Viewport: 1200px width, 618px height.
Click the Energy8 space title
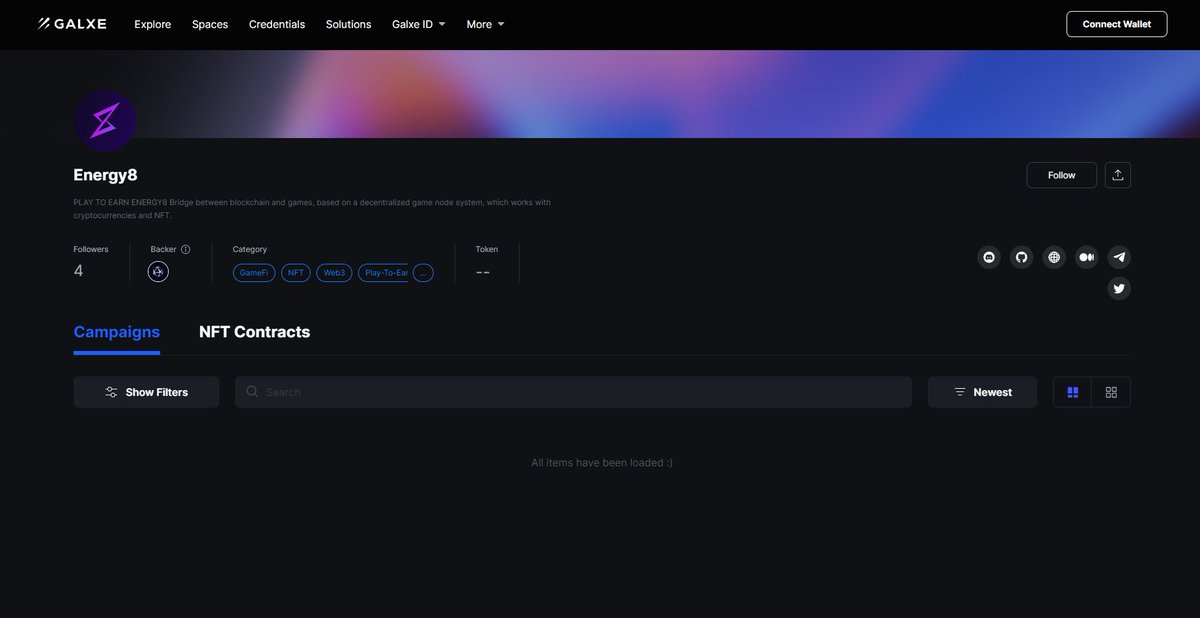coord(105,175)
